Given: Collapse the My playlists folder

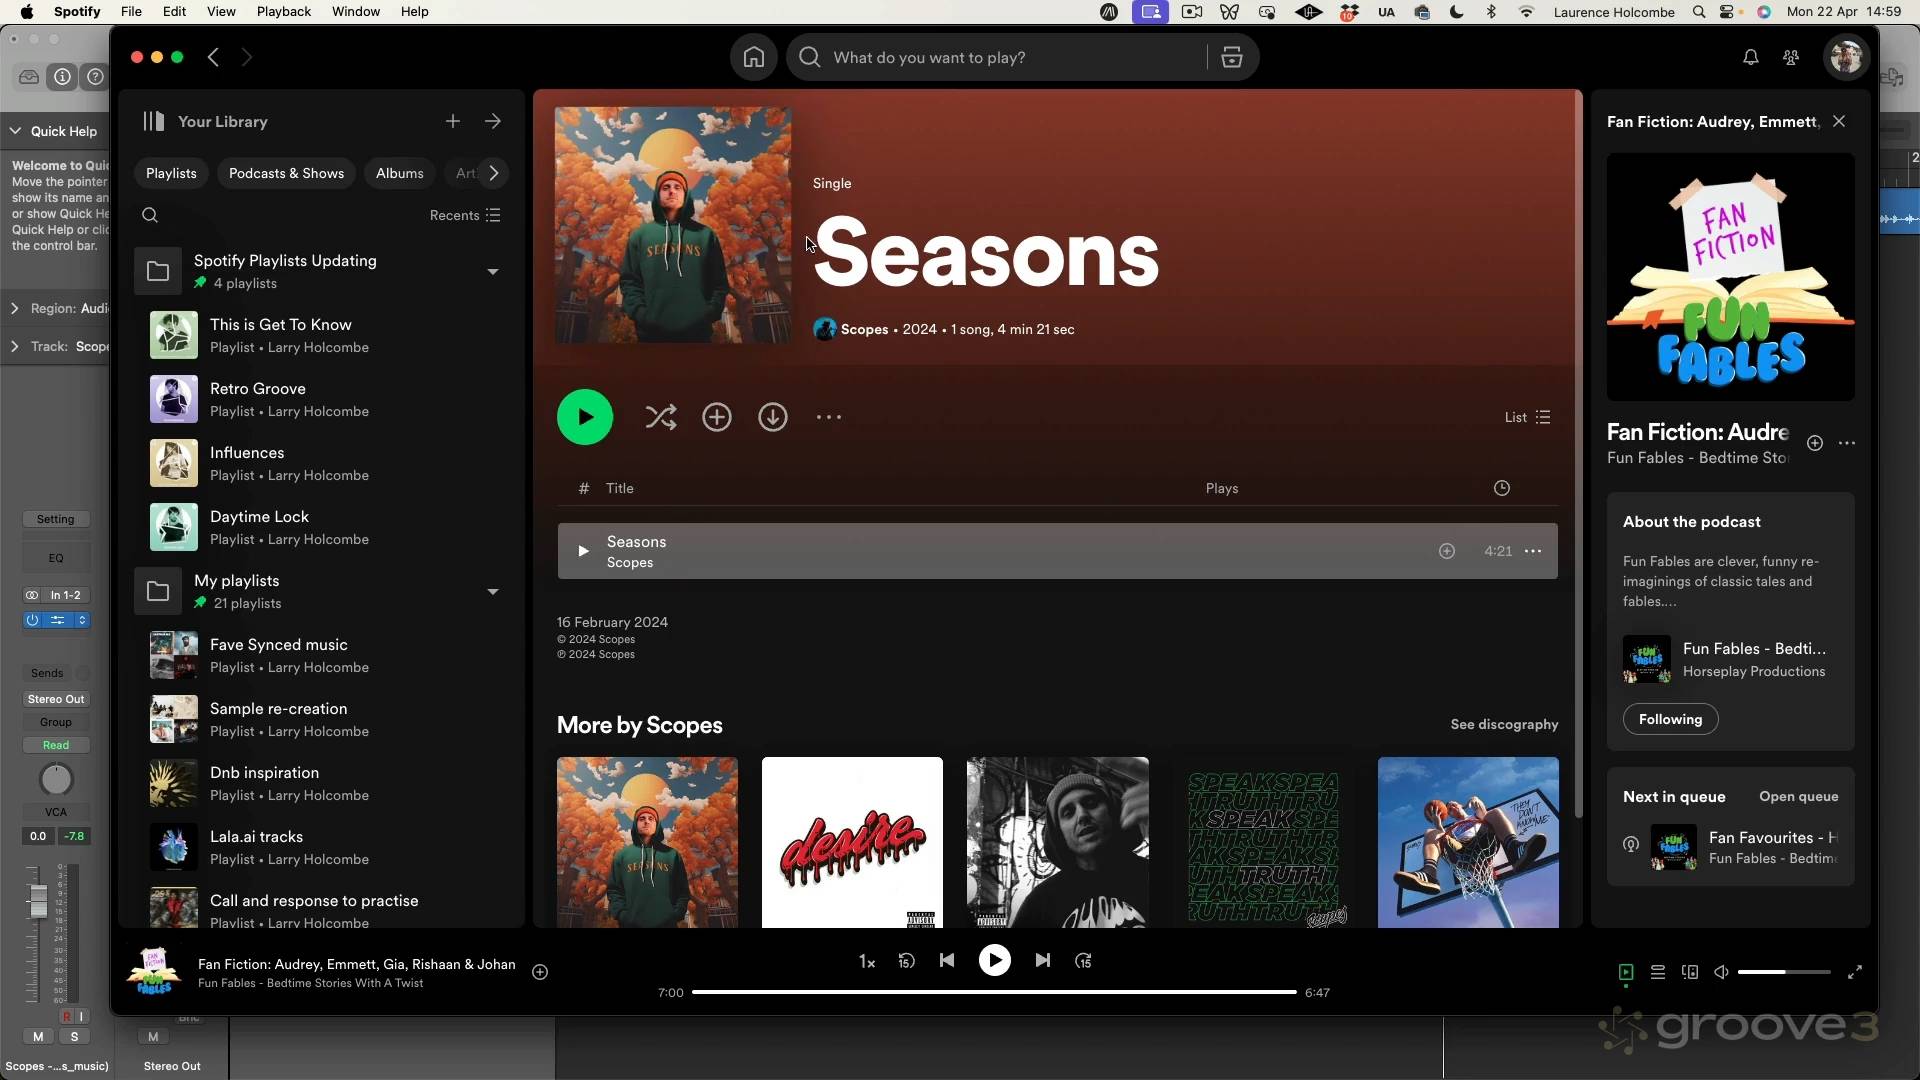Looking at the screenshot, I should point(492,591).
